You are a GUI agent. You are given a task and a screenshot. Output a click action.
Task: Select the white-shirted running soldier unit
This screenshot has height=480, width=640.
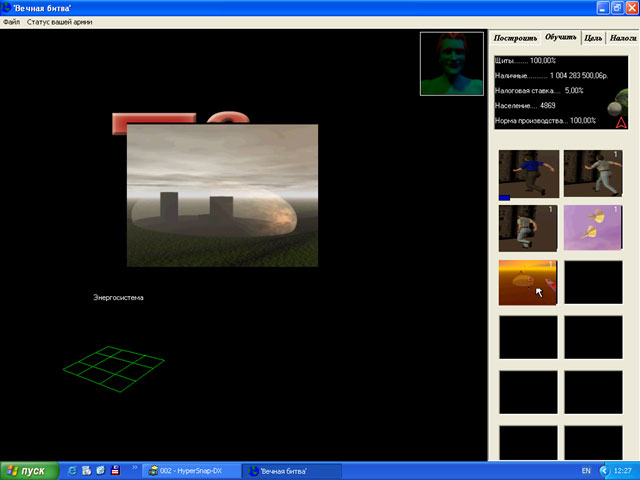[593, 173]
